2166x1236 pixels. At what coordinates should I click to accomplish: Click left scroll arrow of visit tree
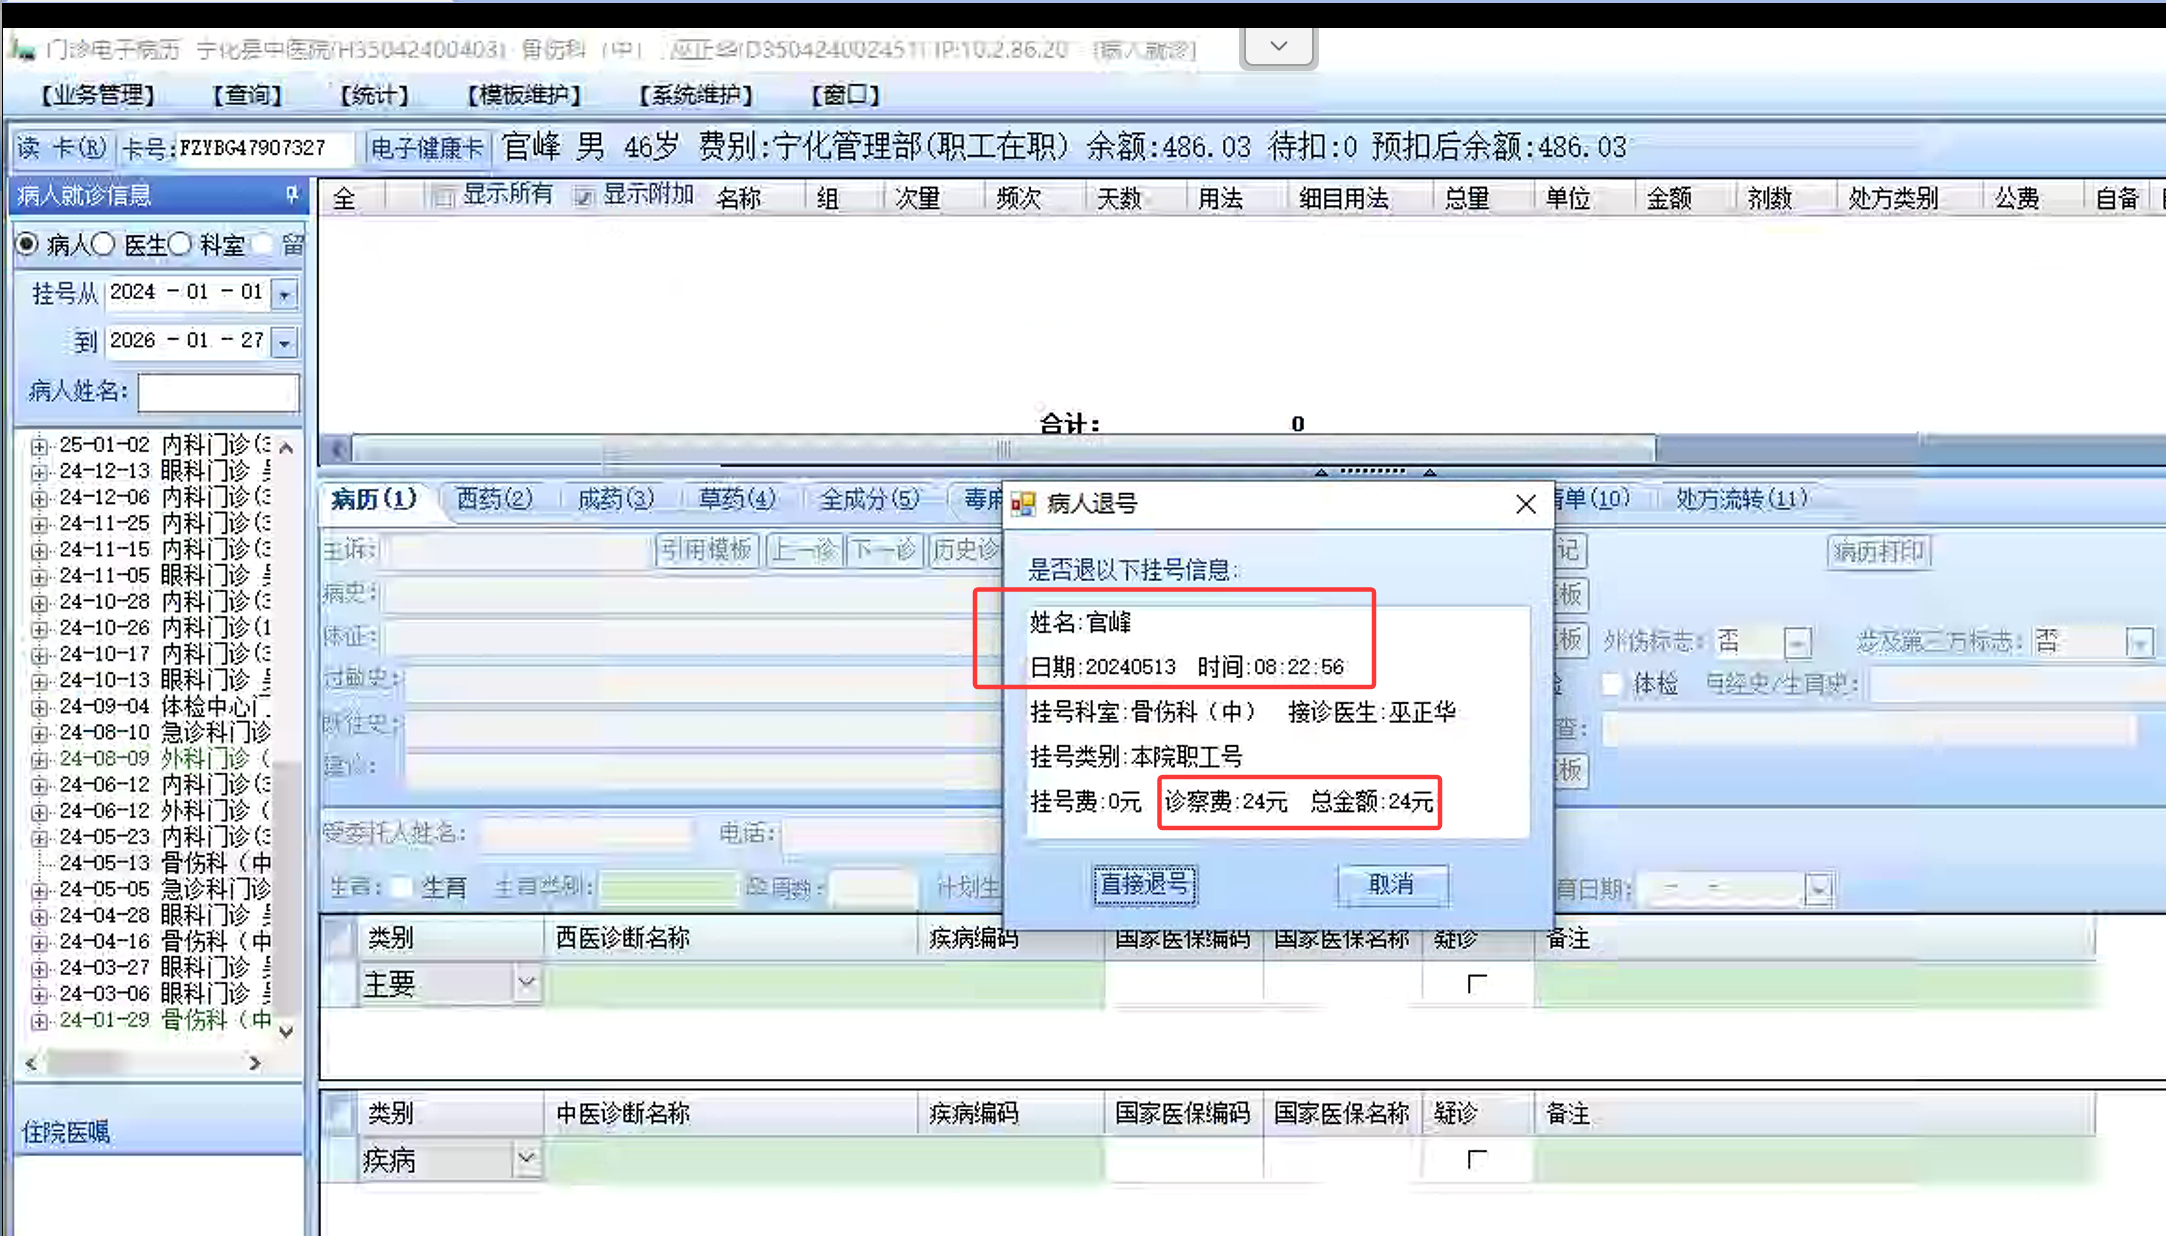point(31,1063)
